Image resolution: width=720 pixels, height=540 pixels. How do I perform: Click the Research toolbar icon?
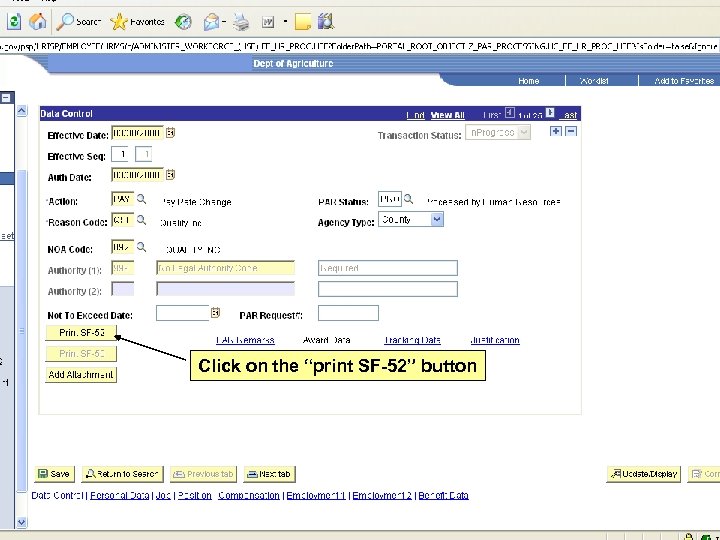(326, 21)
